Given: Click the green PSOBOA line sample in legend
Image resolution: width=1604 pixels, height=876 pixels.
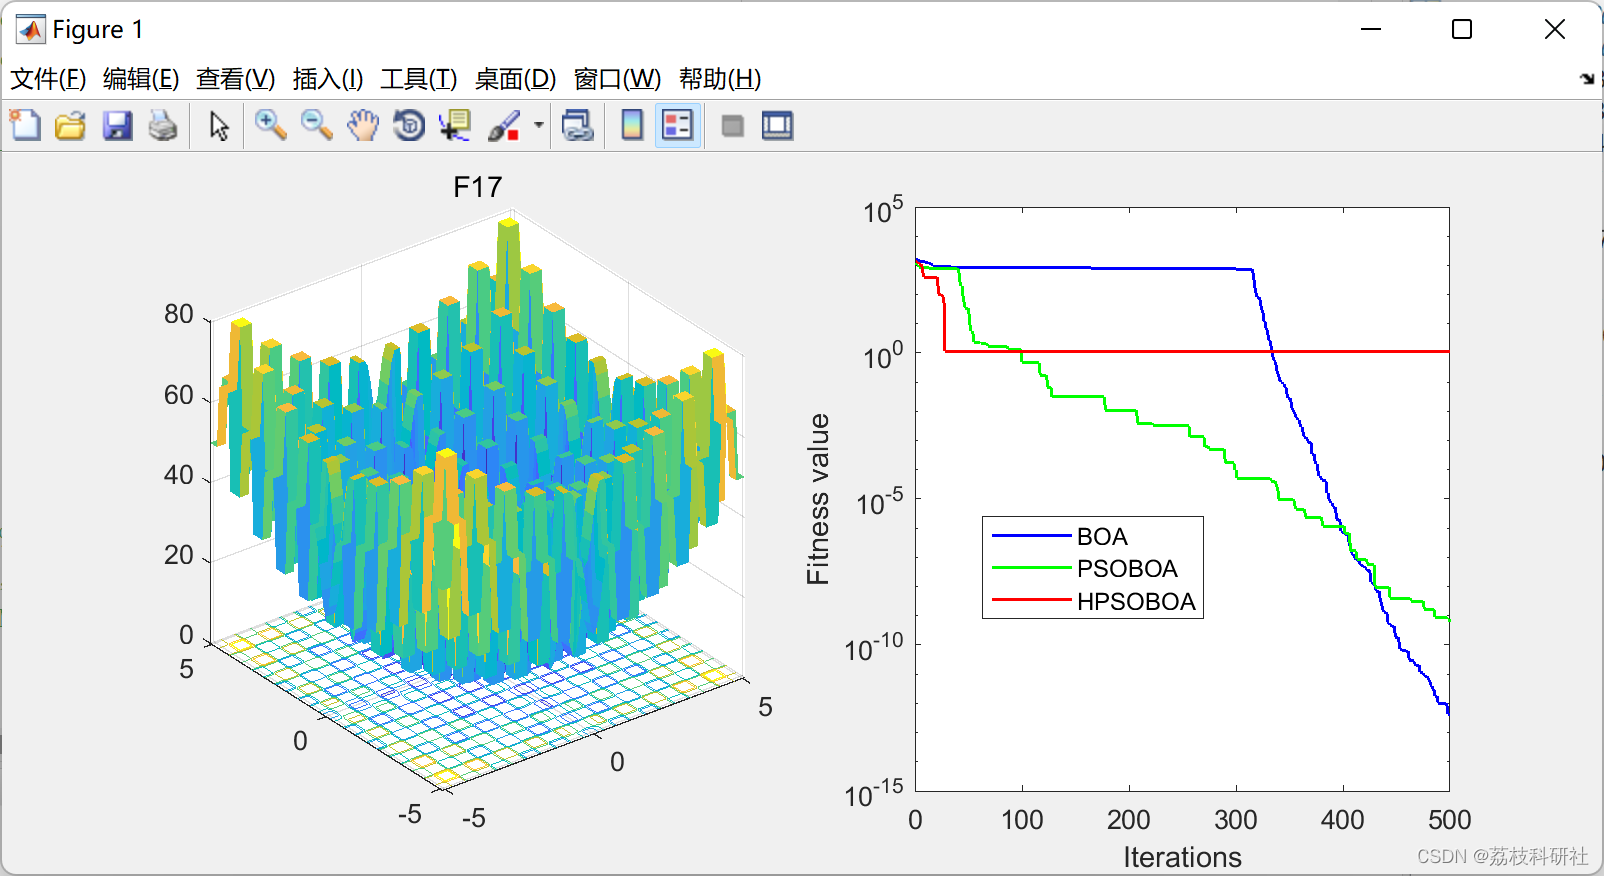Looking at the screenshot, I should coord(1031,569).
